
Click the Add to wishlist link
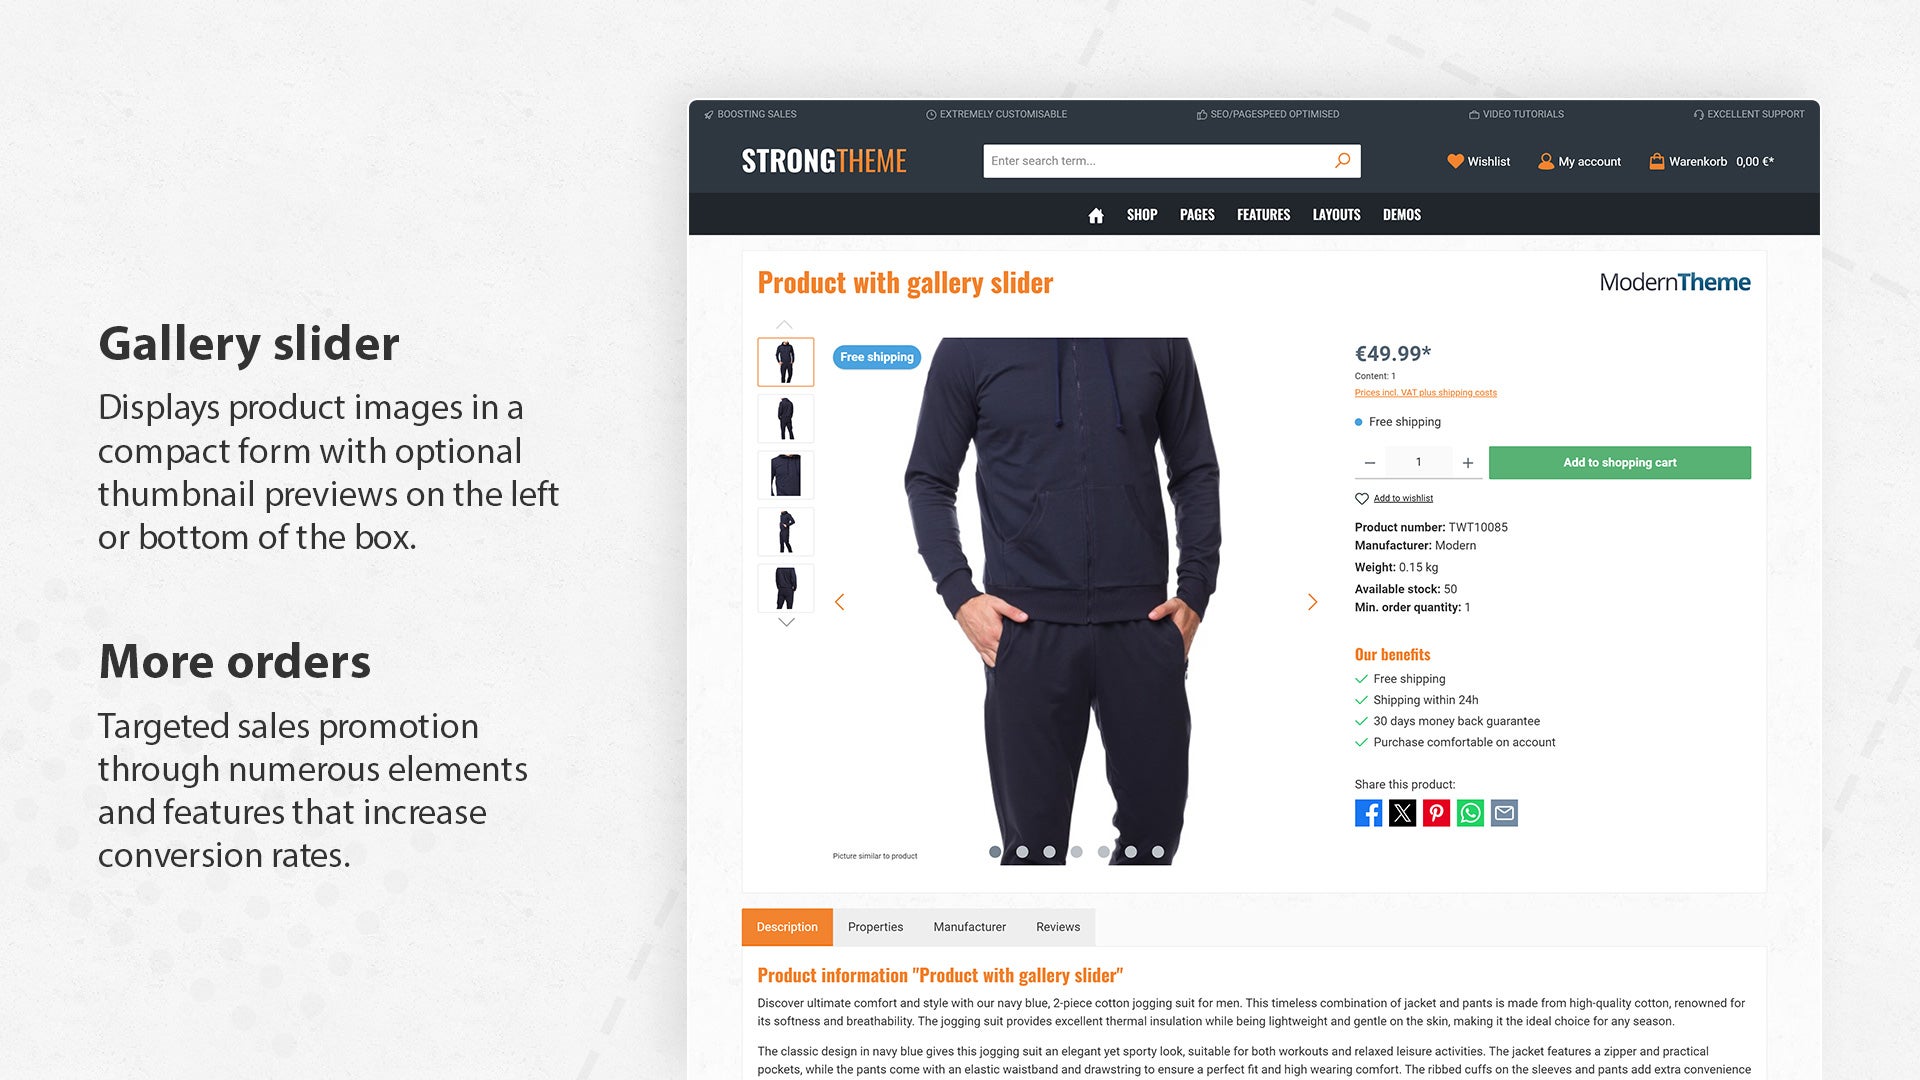[1402, 498]
